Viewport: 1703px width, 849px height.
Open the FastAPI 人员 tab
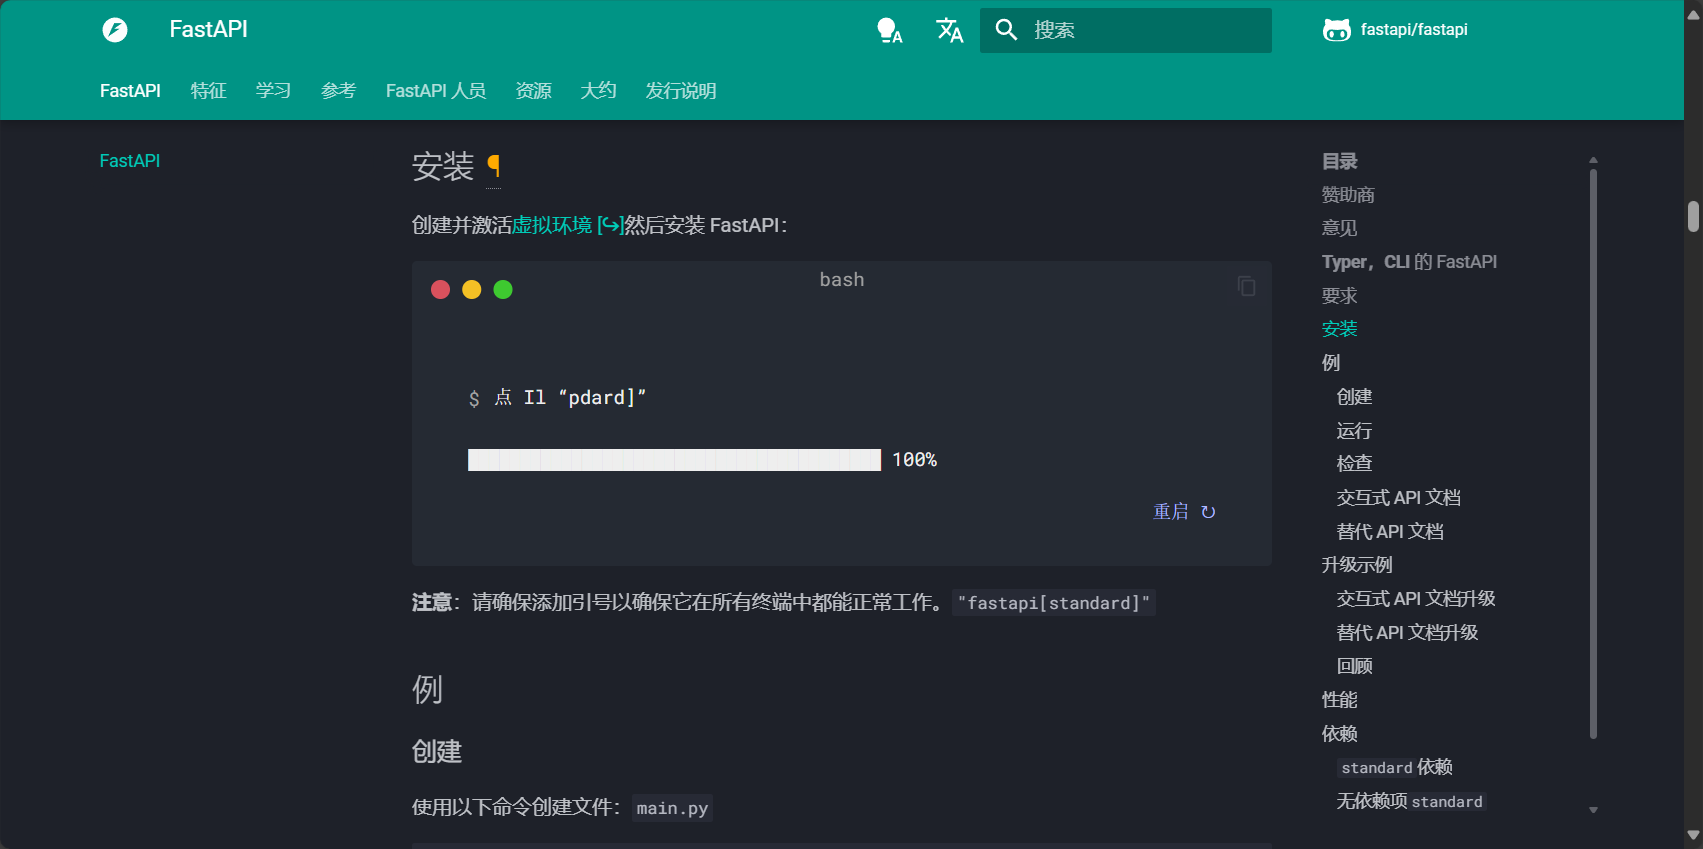436,91
